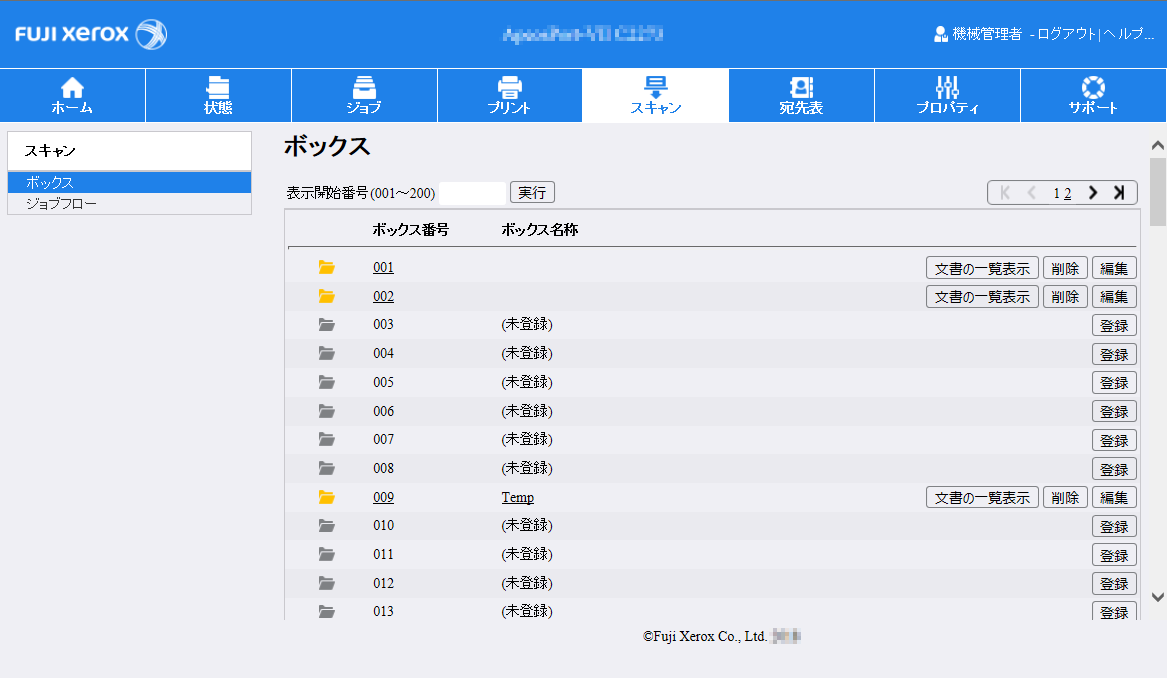Open box 001 via its number link
Viewport: 1167px width, 678px height.
[x=383, y=267]
